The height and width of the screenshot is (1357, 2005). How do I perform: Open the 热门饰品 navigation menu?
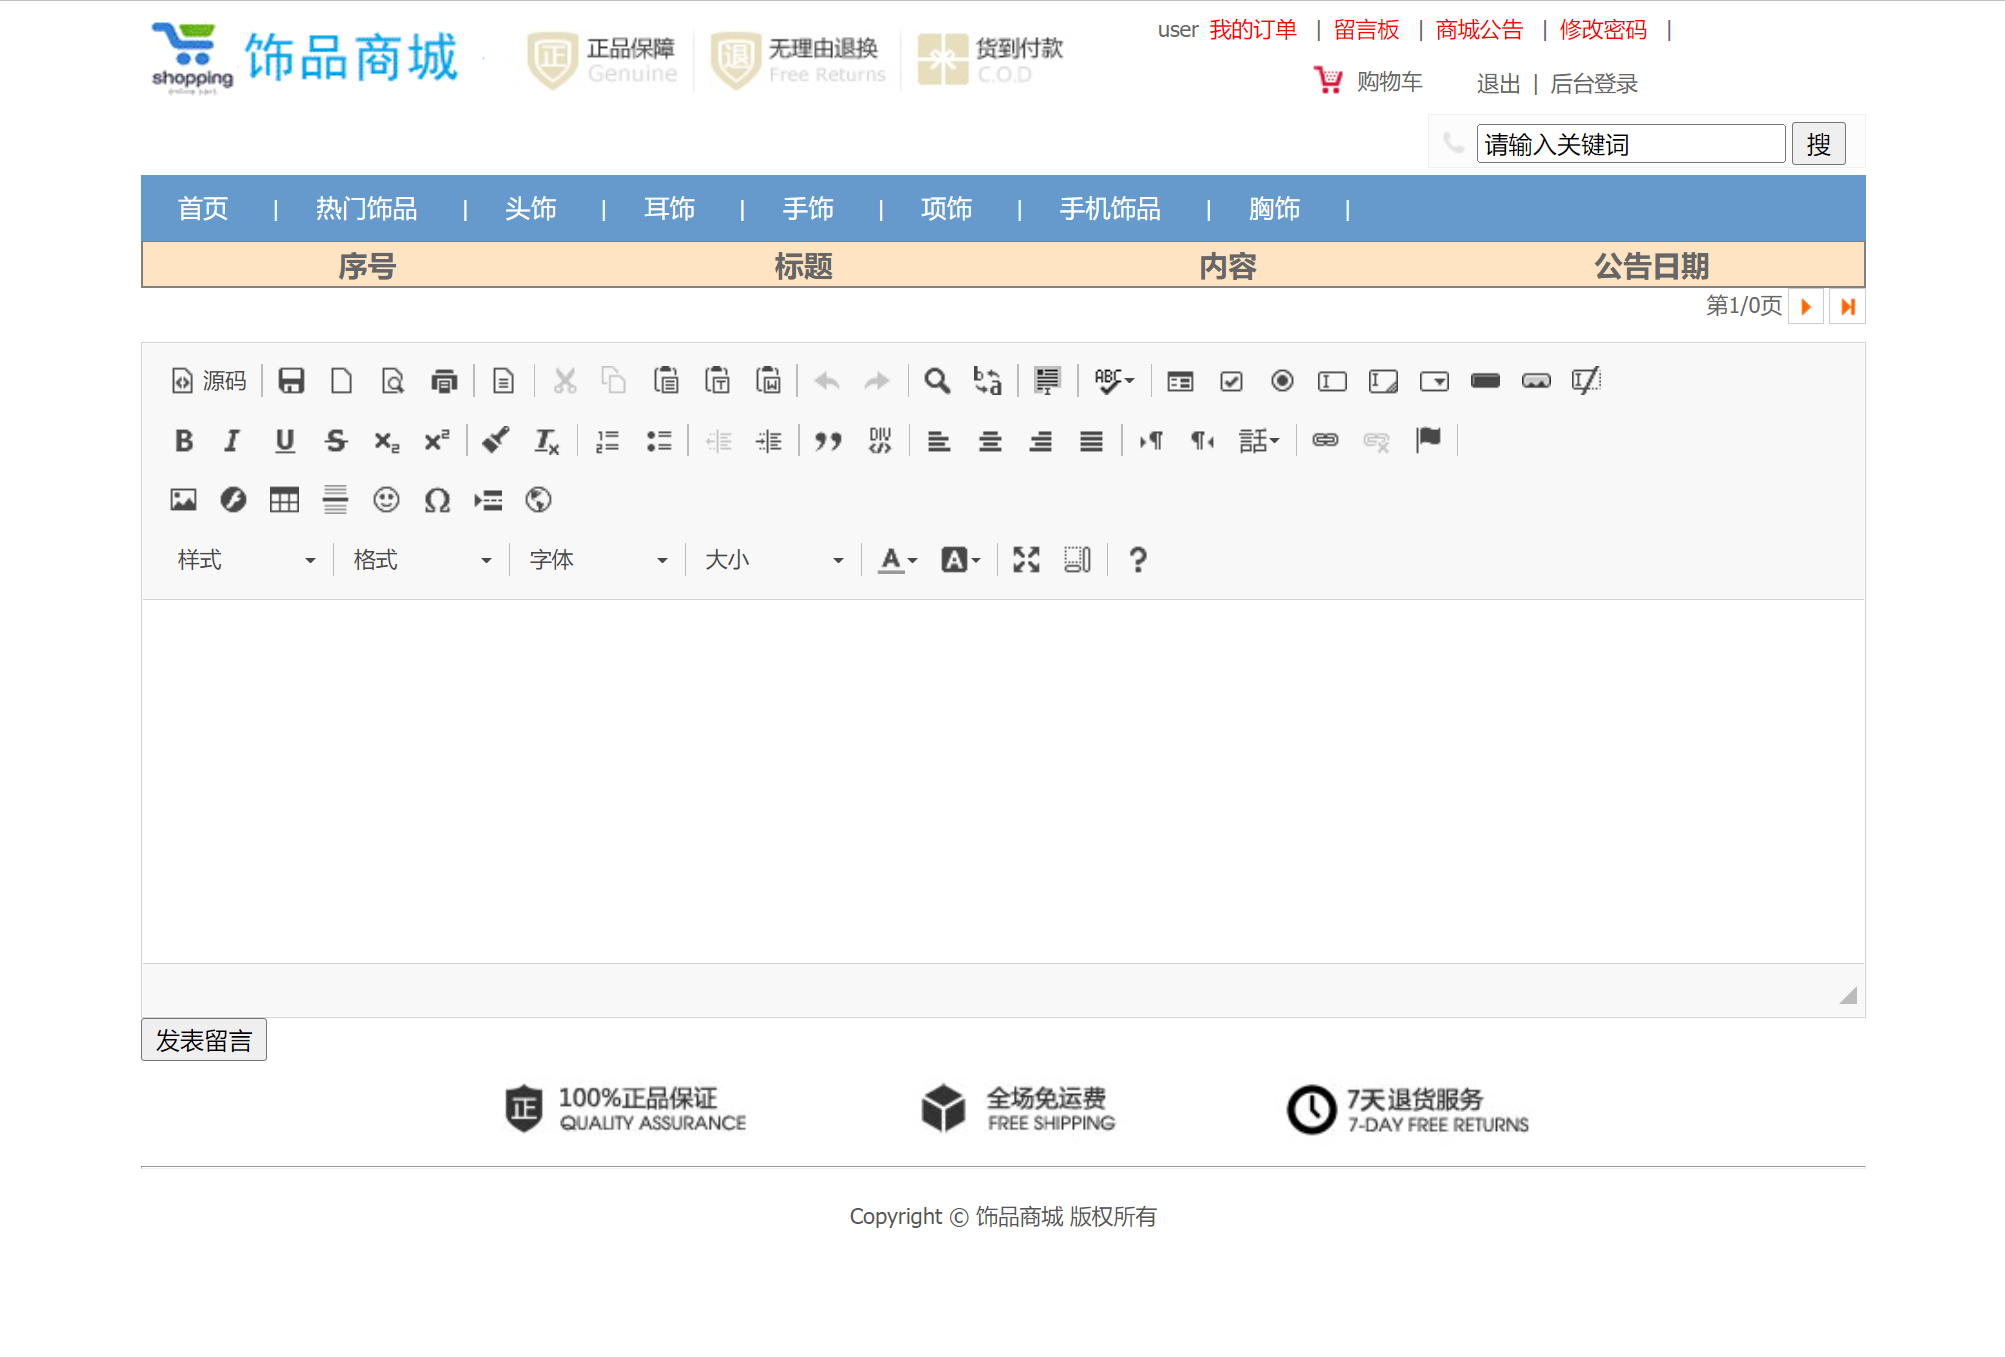click(x=366, y=209)
